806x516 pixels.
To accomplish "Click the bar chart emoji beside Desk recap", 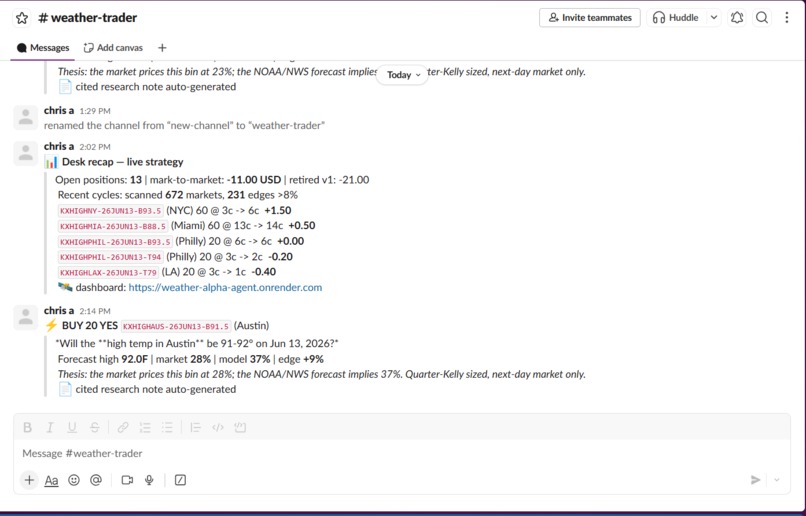I will click(51, 162).
